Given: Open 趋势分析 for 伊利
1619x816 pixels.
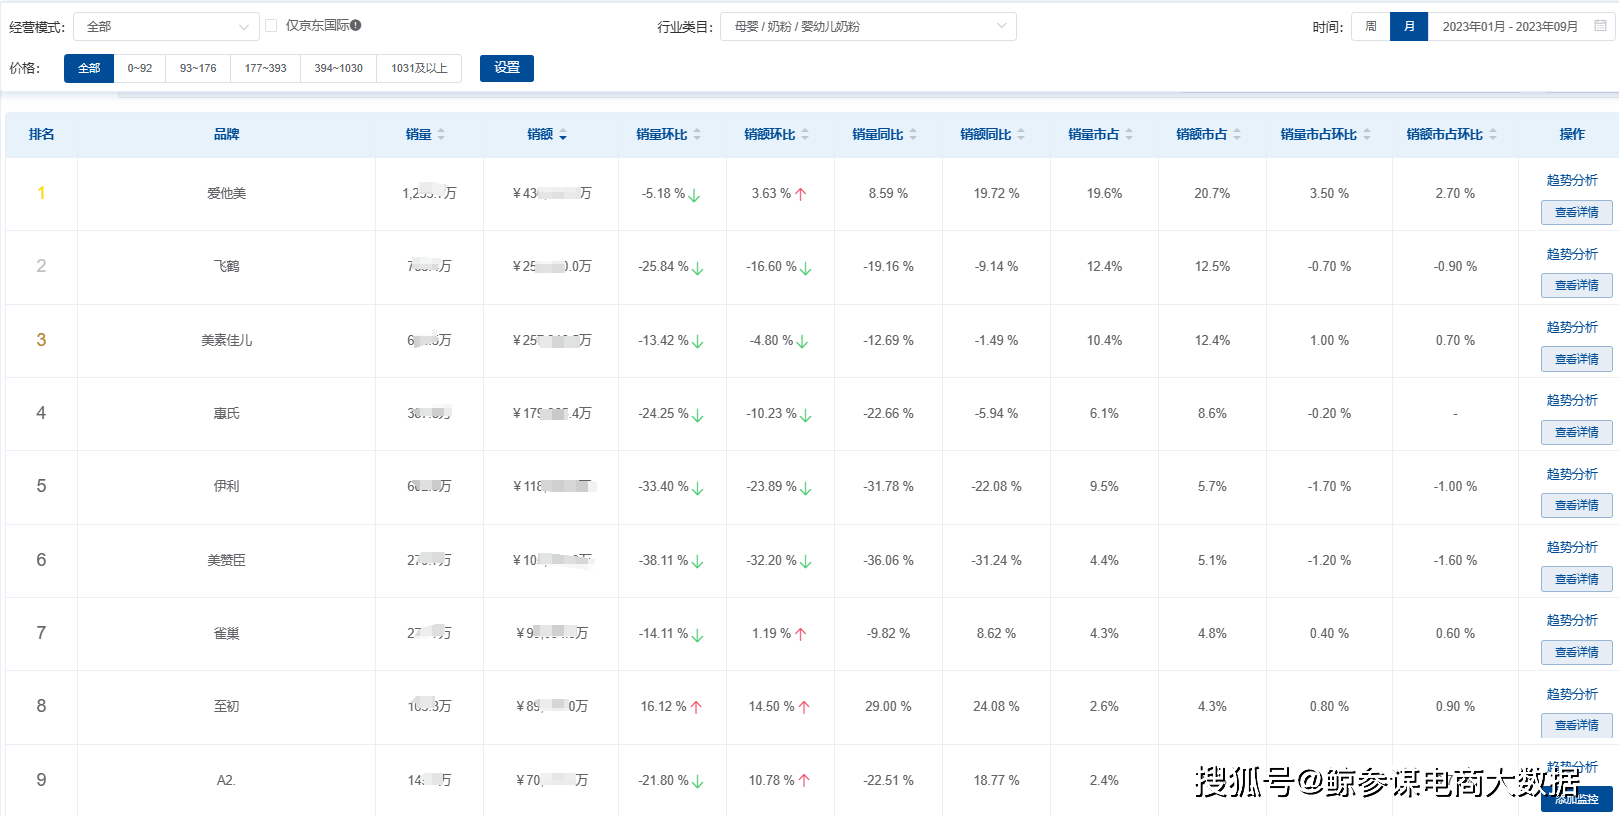Looking at the screenshot, I should coord(1572,474).
